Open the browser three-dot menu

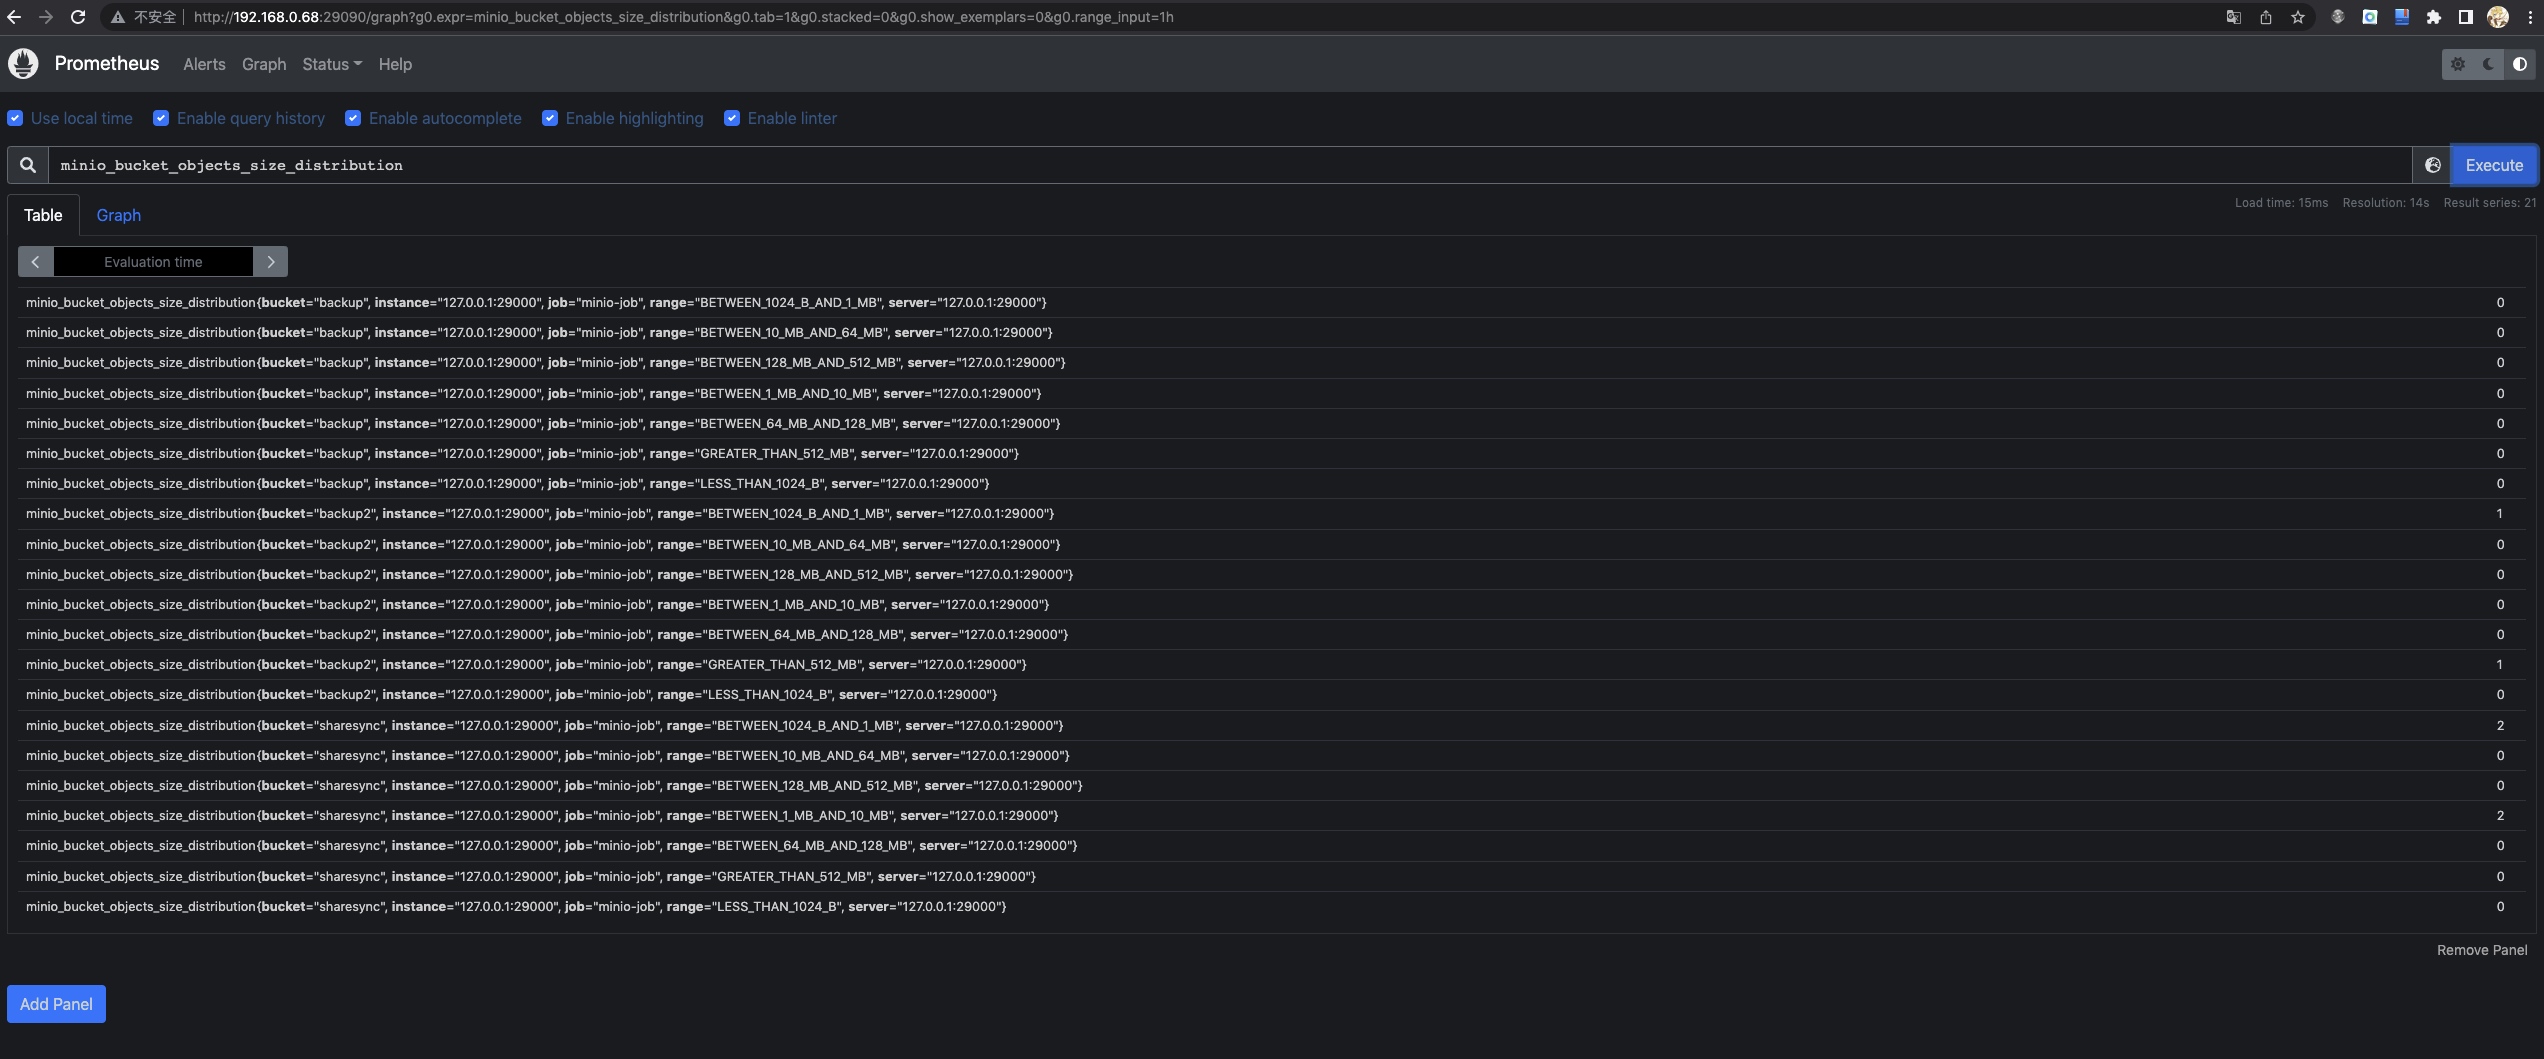pos(2530,17)
